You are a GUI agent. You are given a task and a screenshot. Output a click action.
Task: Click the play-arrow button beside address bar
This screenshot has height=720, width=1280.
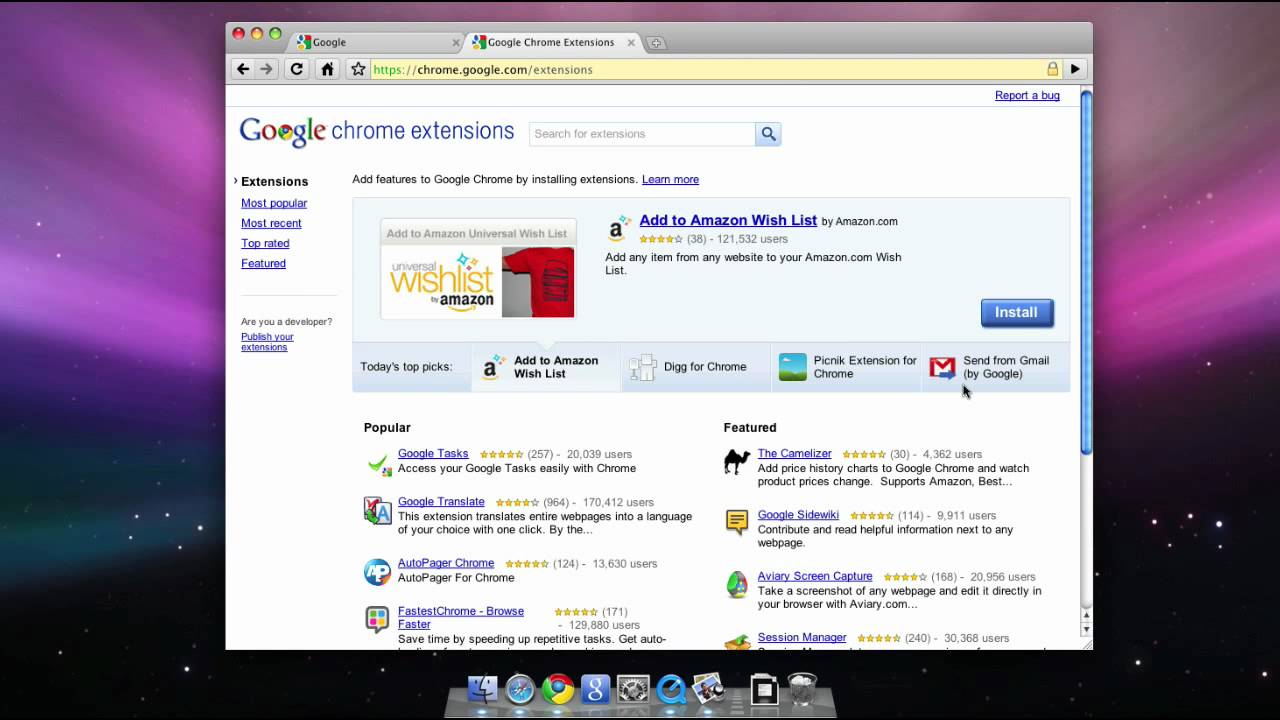(x=1075, y=69)
